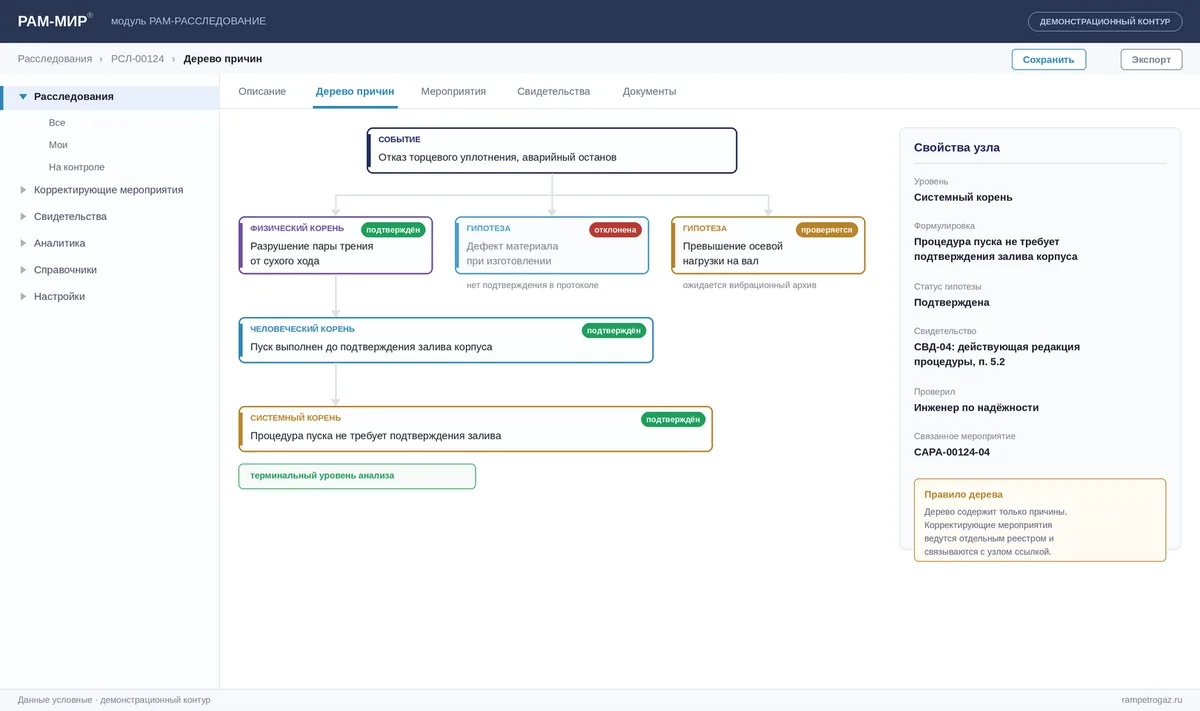Click the проверяется status badge
The width and height of the screenshot is (1200, 711).
tap(827, 230)
